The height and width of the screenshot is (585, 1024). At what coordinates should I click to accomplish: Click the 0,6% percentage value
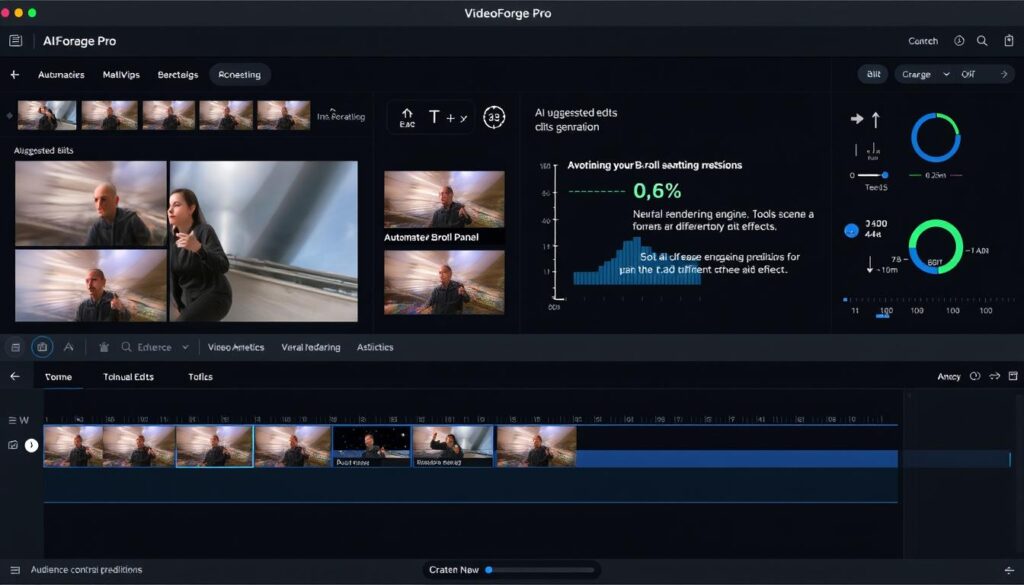tap(657, 191)
